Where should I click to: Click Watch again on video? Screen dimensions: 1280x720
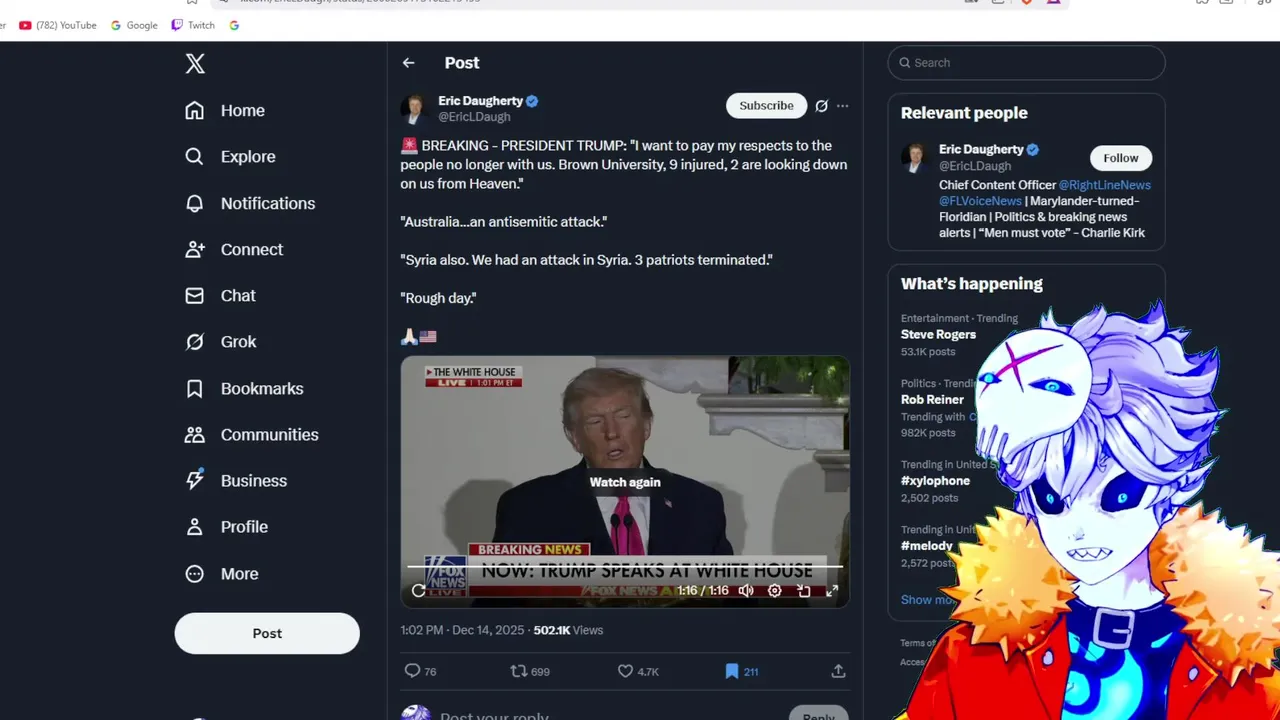(625, 482)
